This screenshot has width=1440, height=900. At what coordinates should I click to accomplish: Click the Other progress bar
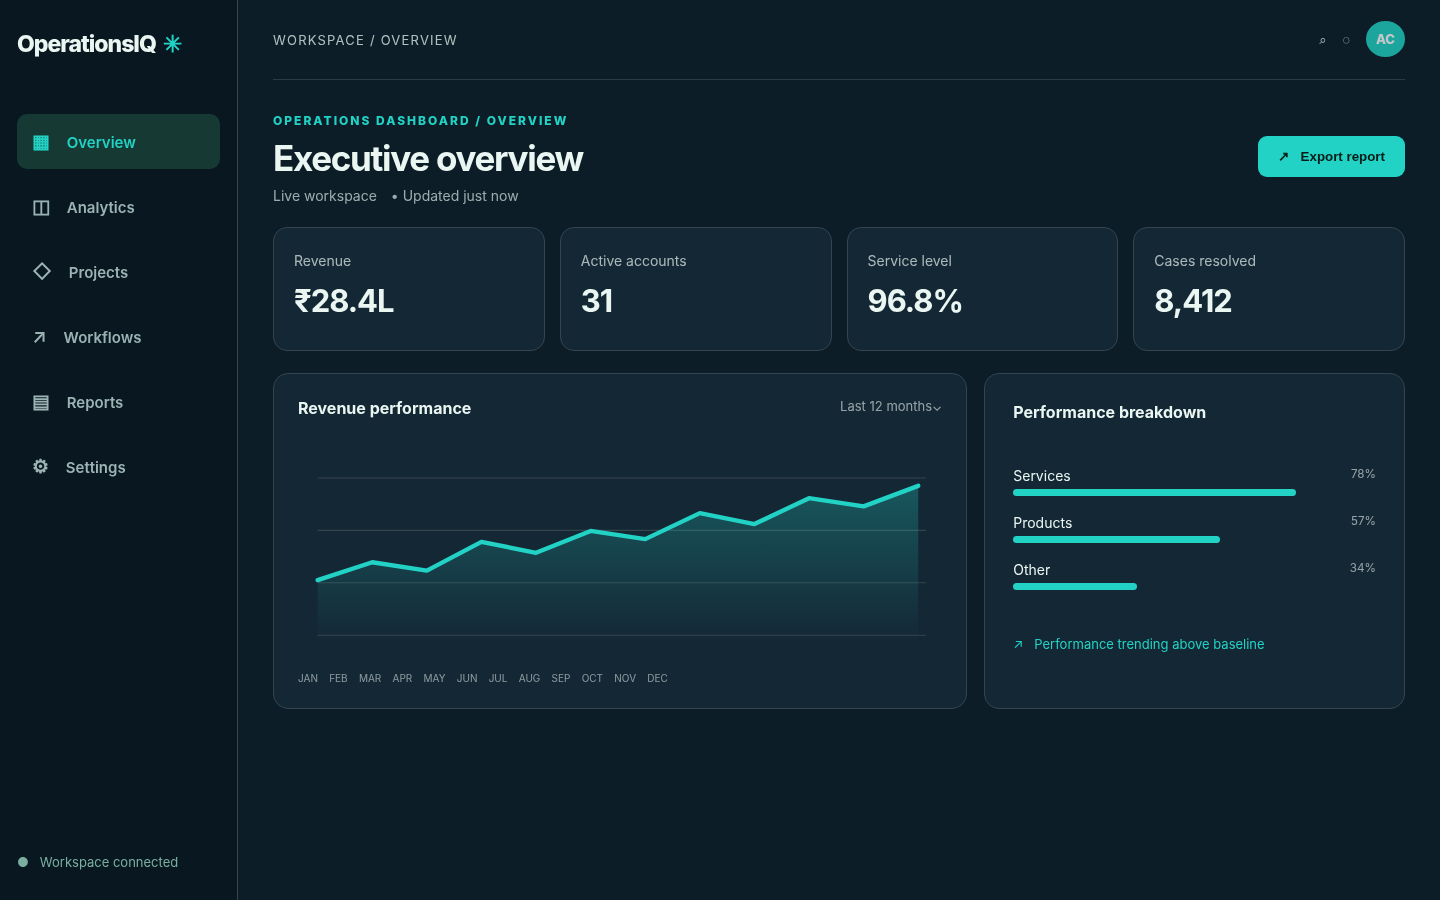(x=1075, y=586)
